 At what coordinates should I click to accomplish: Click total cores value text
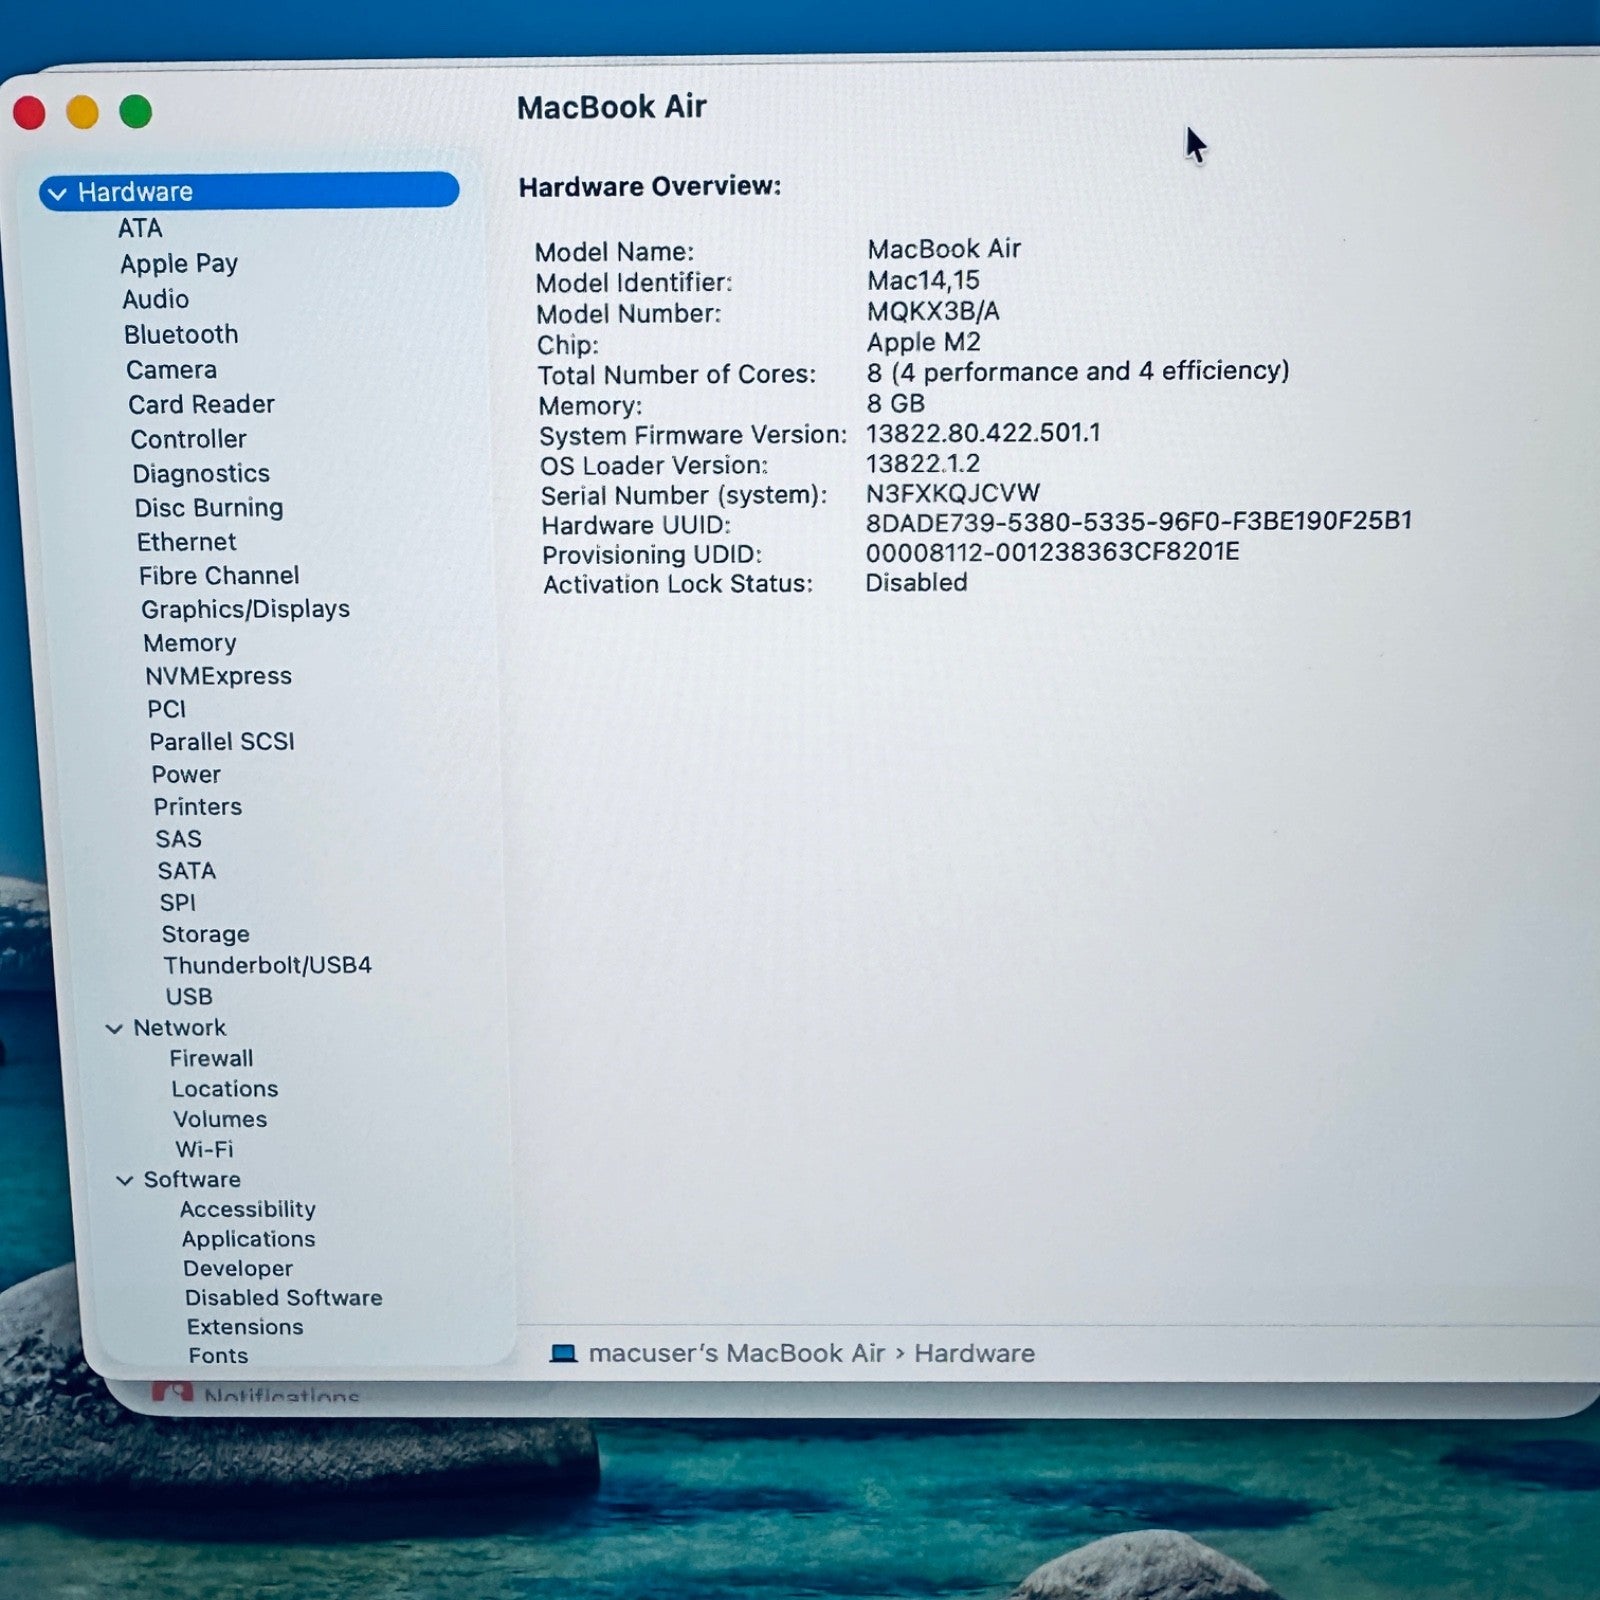coord(1078,372)
